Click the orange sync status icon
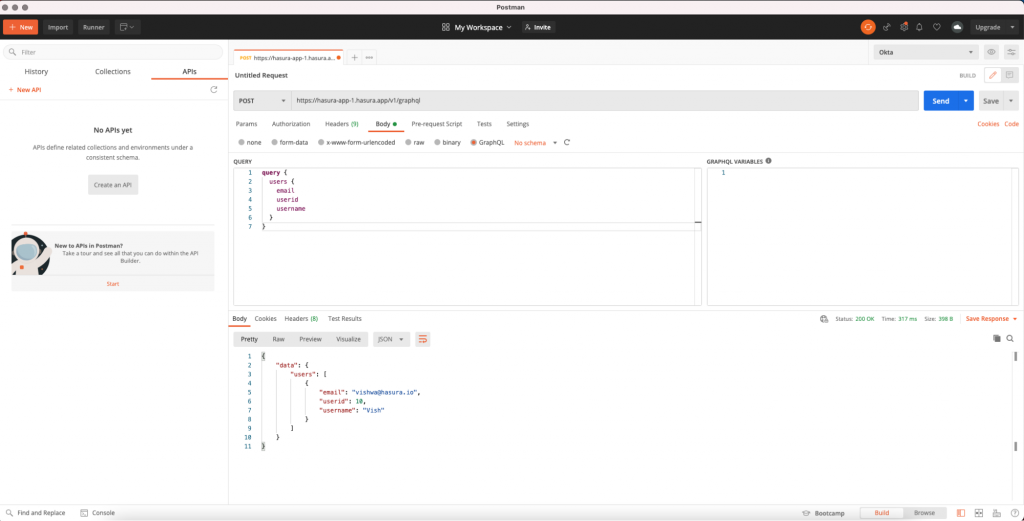 tap(868, 27)
